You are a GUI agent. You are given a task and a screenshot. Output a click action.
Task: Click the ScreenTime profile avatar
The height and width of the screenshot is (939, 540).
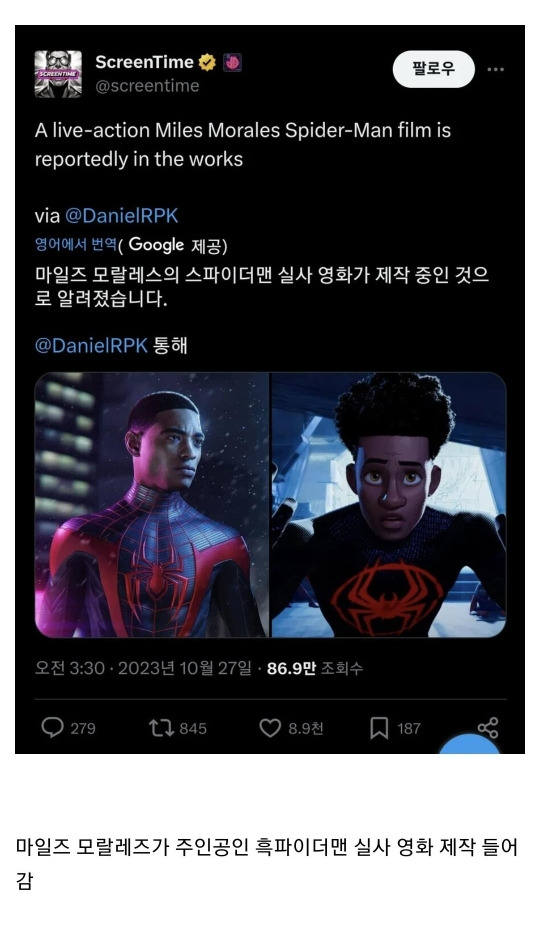pos(58,74)
